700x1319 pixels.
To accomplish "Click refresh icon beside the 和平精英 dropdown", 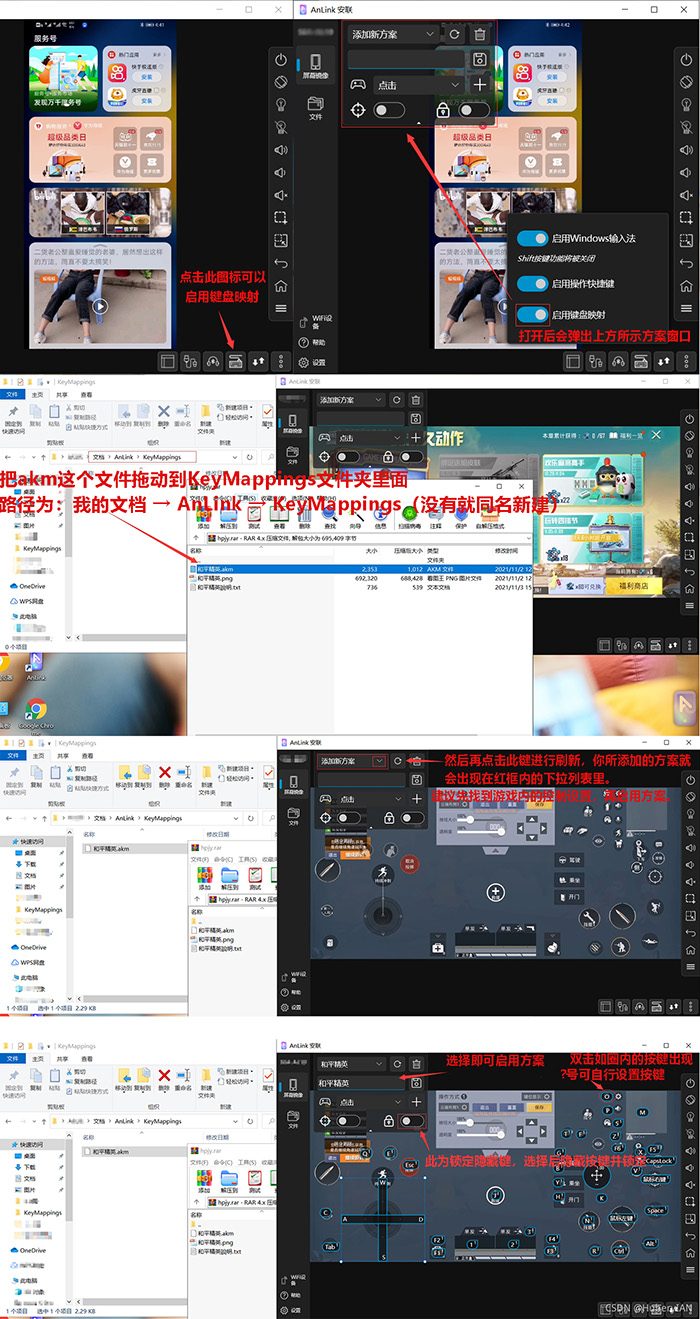I will pos(397,1064).
